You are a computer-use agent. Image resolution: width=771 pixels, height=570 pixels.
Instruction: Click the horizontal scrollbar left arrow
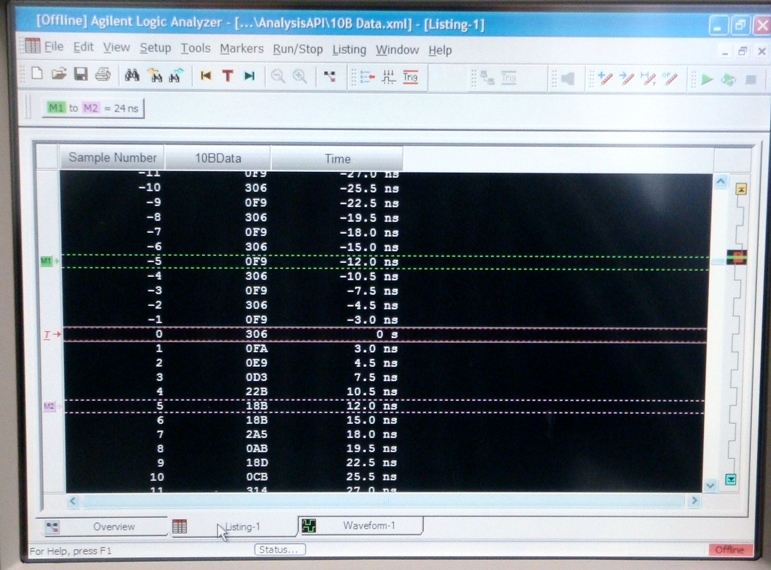click(x=72, y=501)
